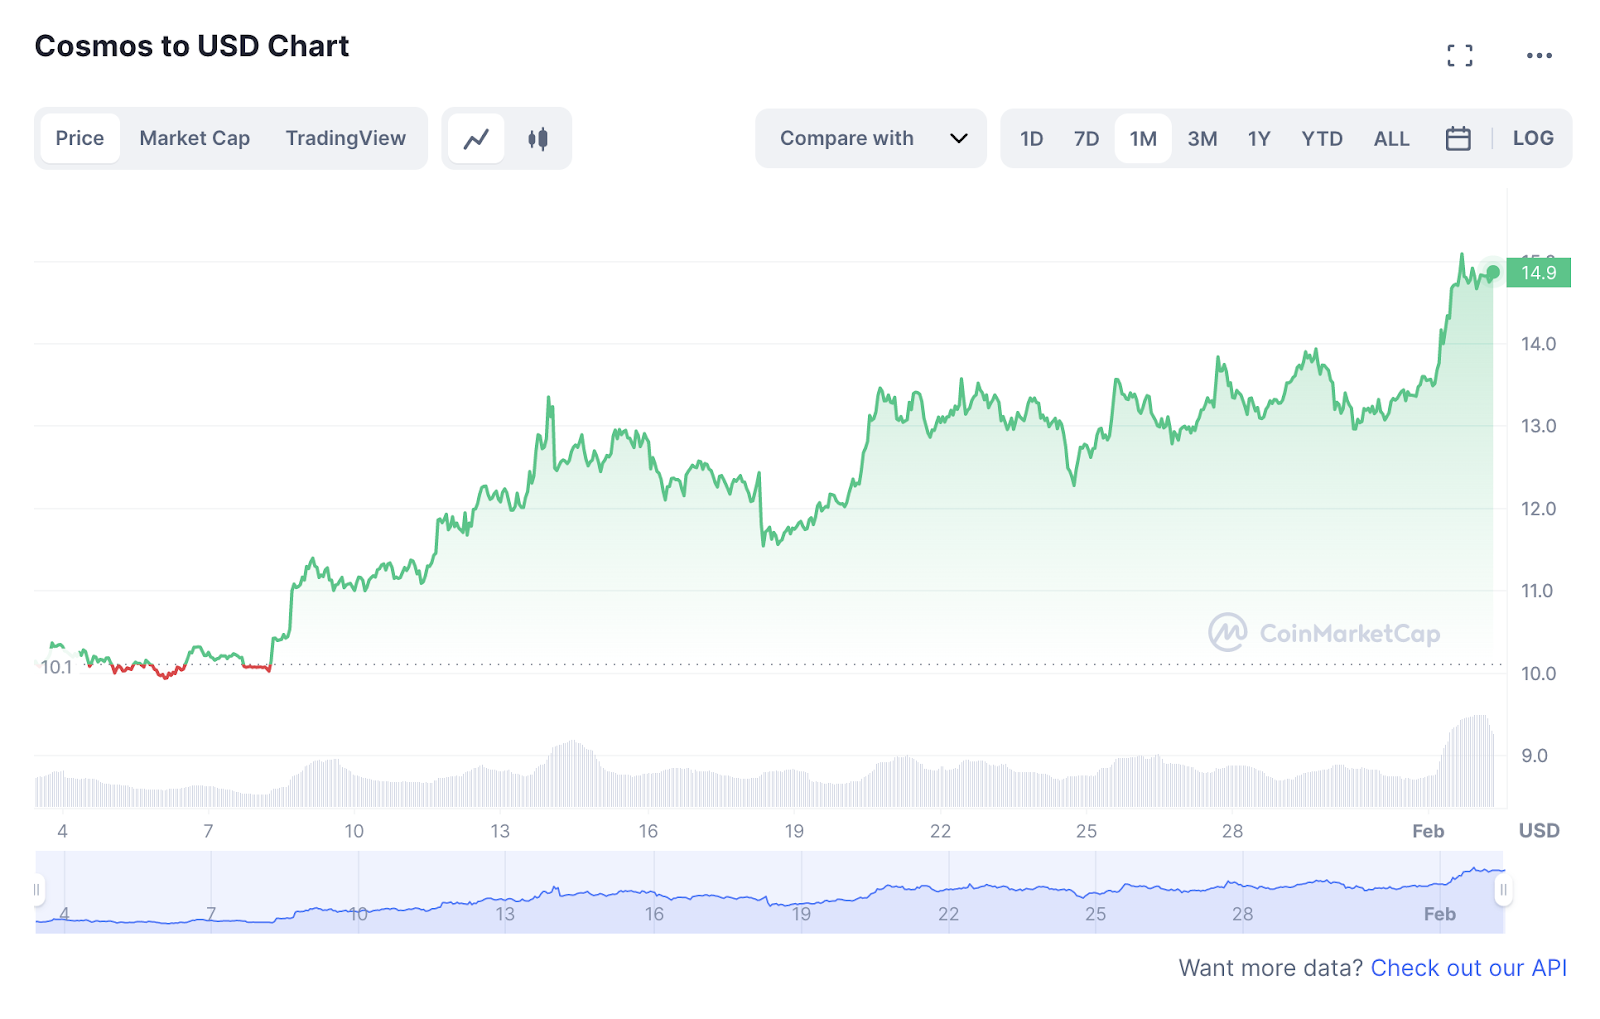The image size is (1600, 1019).
Task: Grab the right range slider handle
Action: [x=1502, y=889]
